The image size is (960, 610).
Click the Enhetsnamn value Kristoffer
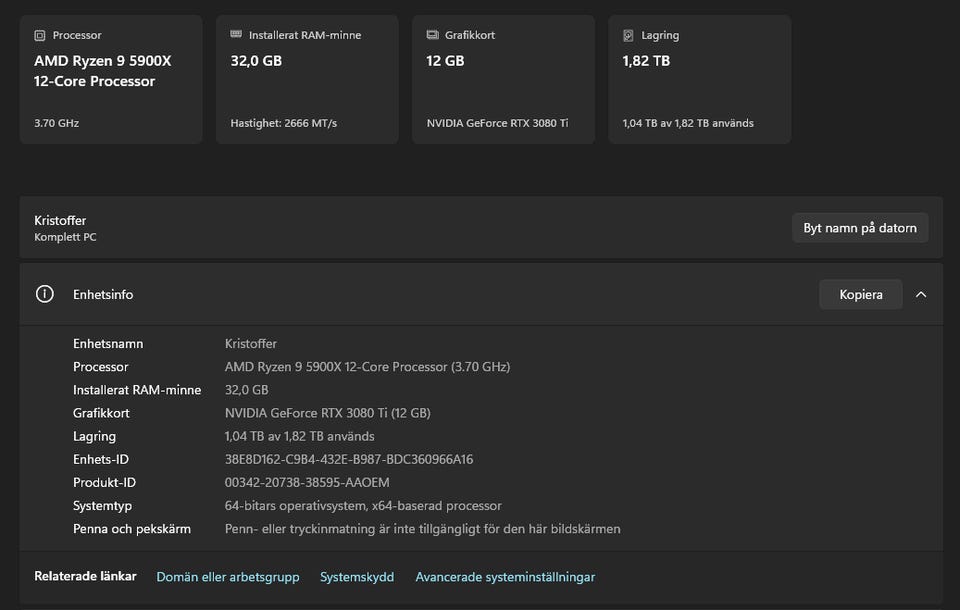tap(250, 344)
